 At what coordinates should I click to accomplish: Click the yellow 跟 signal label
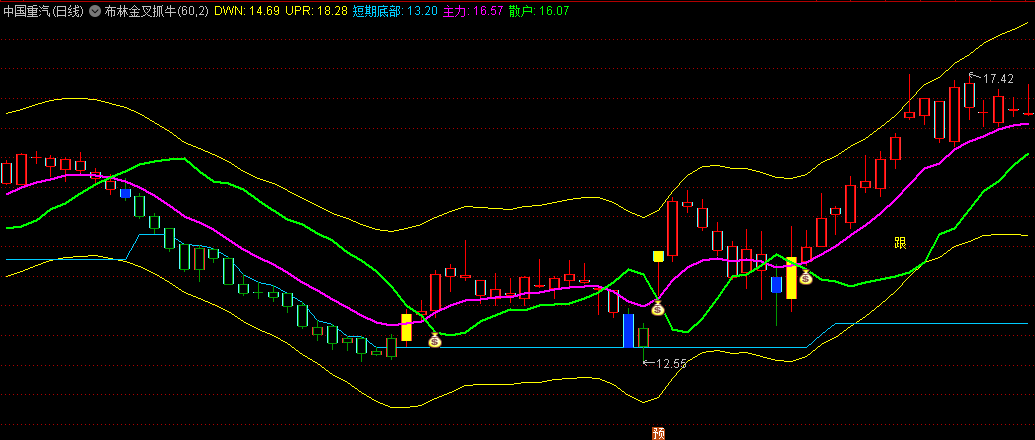click(x=900, y=243)
